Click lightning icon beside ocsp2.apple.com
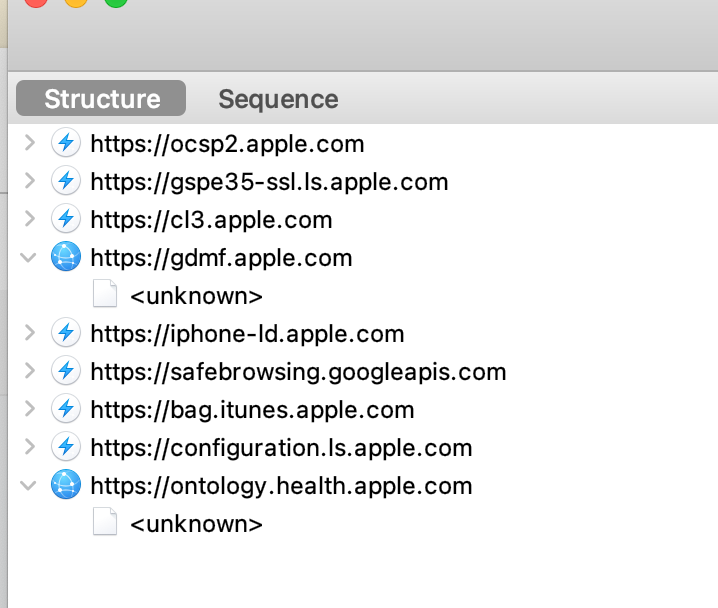 pyautogui.click(x=66, y=143)
